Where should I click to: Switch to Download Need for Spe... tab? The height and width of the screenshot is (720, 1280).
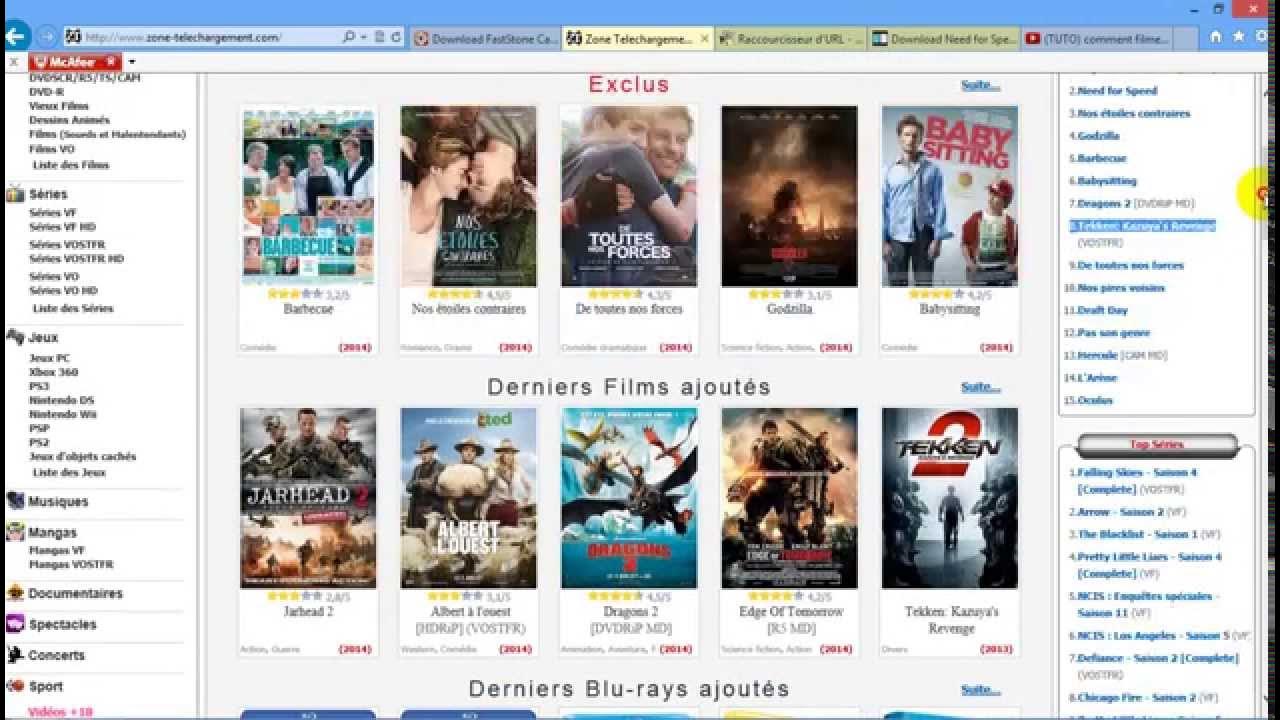(x=944, y=39)
